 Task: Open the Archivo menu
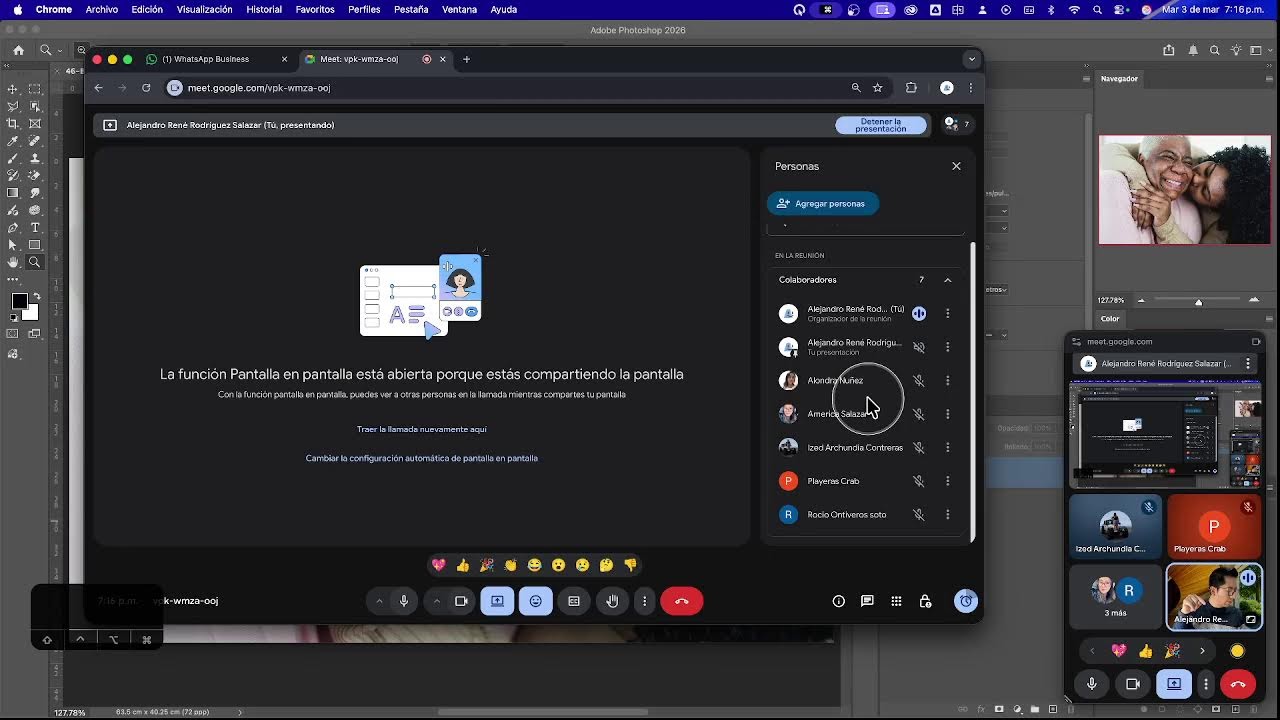click(x=102, y=9)
